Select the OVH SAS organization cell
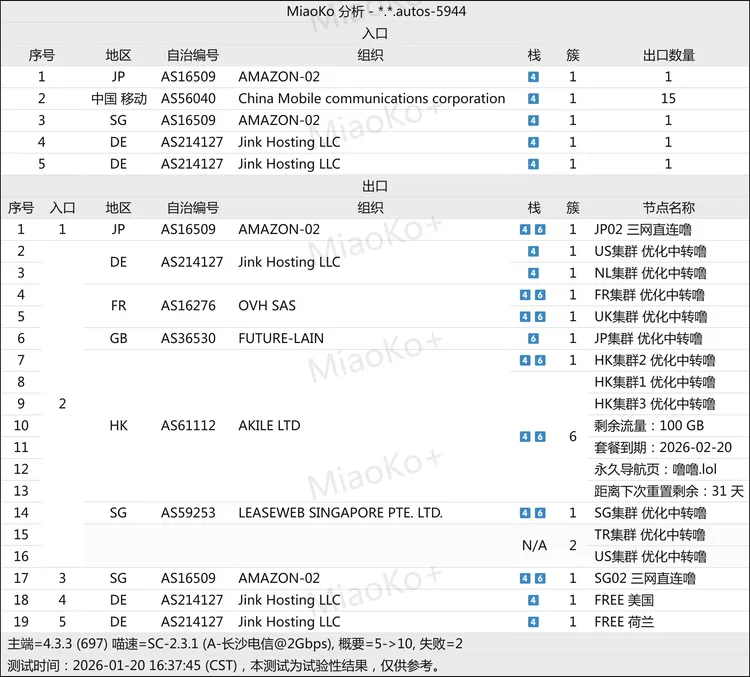The height and width of the screenshot is (677, 750). (x=267, y=306)
